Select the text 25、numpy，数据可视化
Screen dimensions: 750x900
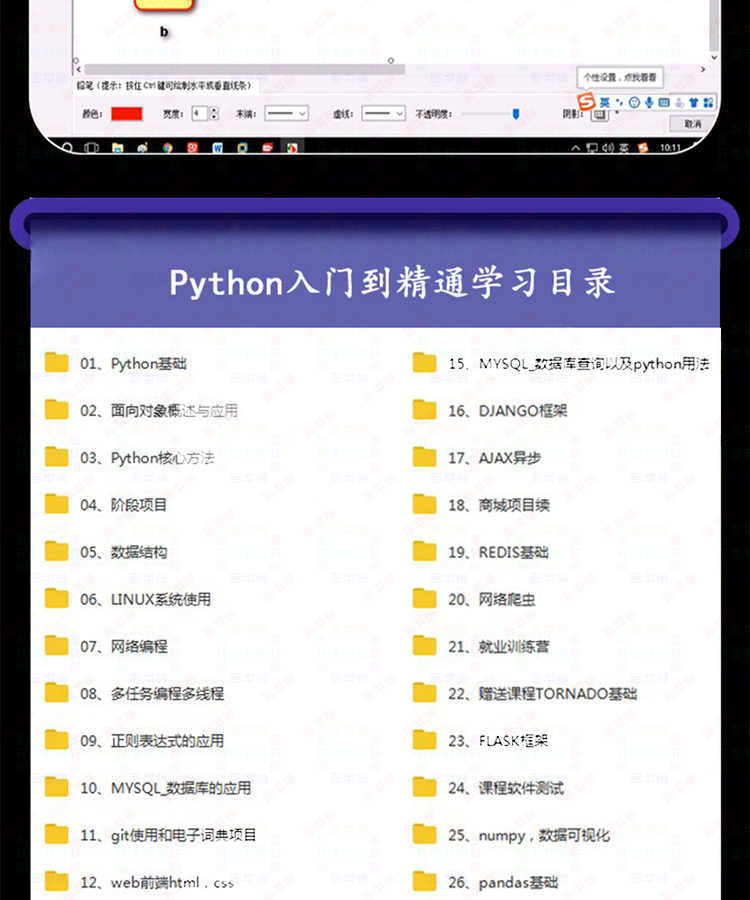529,835
